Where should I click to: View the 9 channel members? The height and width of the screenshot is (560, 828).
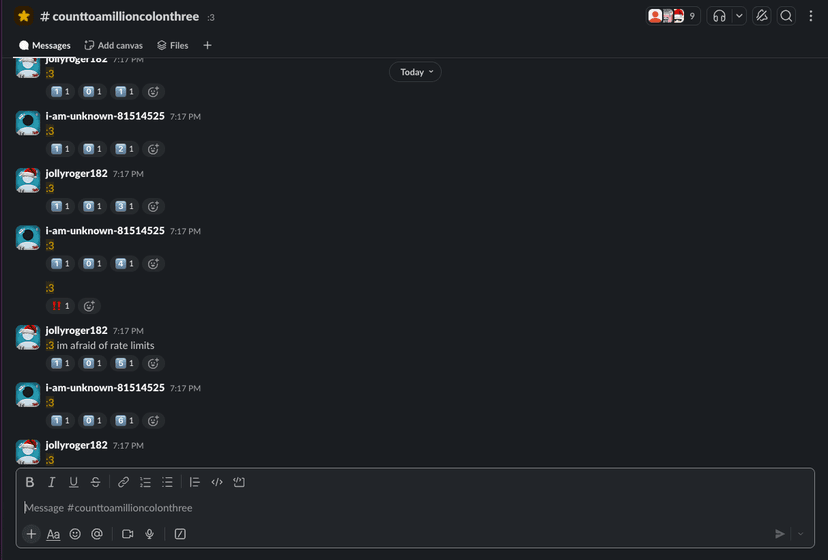pos(673,16)
